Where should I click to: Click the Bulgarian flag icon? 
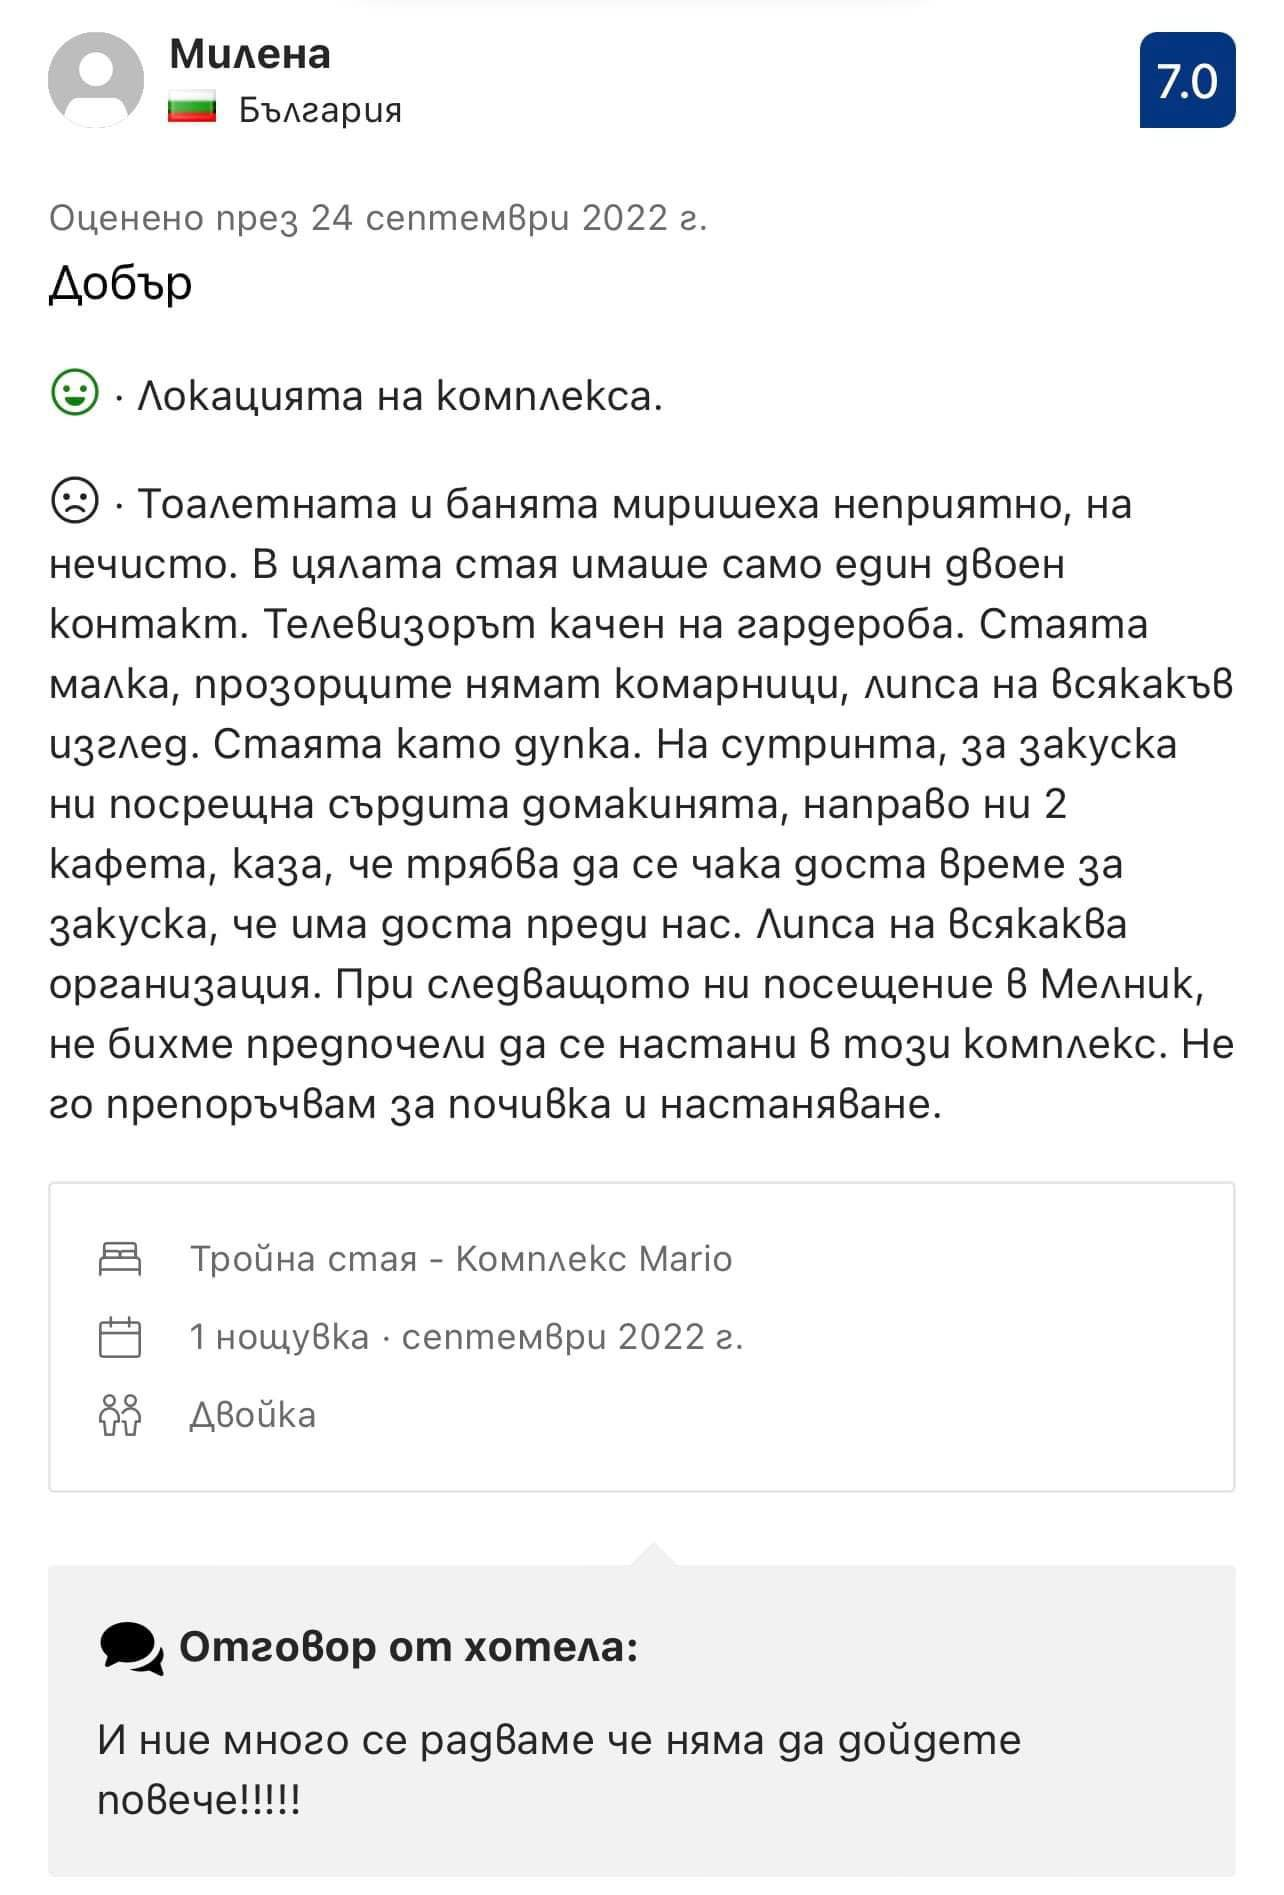(x=192, y=108)
